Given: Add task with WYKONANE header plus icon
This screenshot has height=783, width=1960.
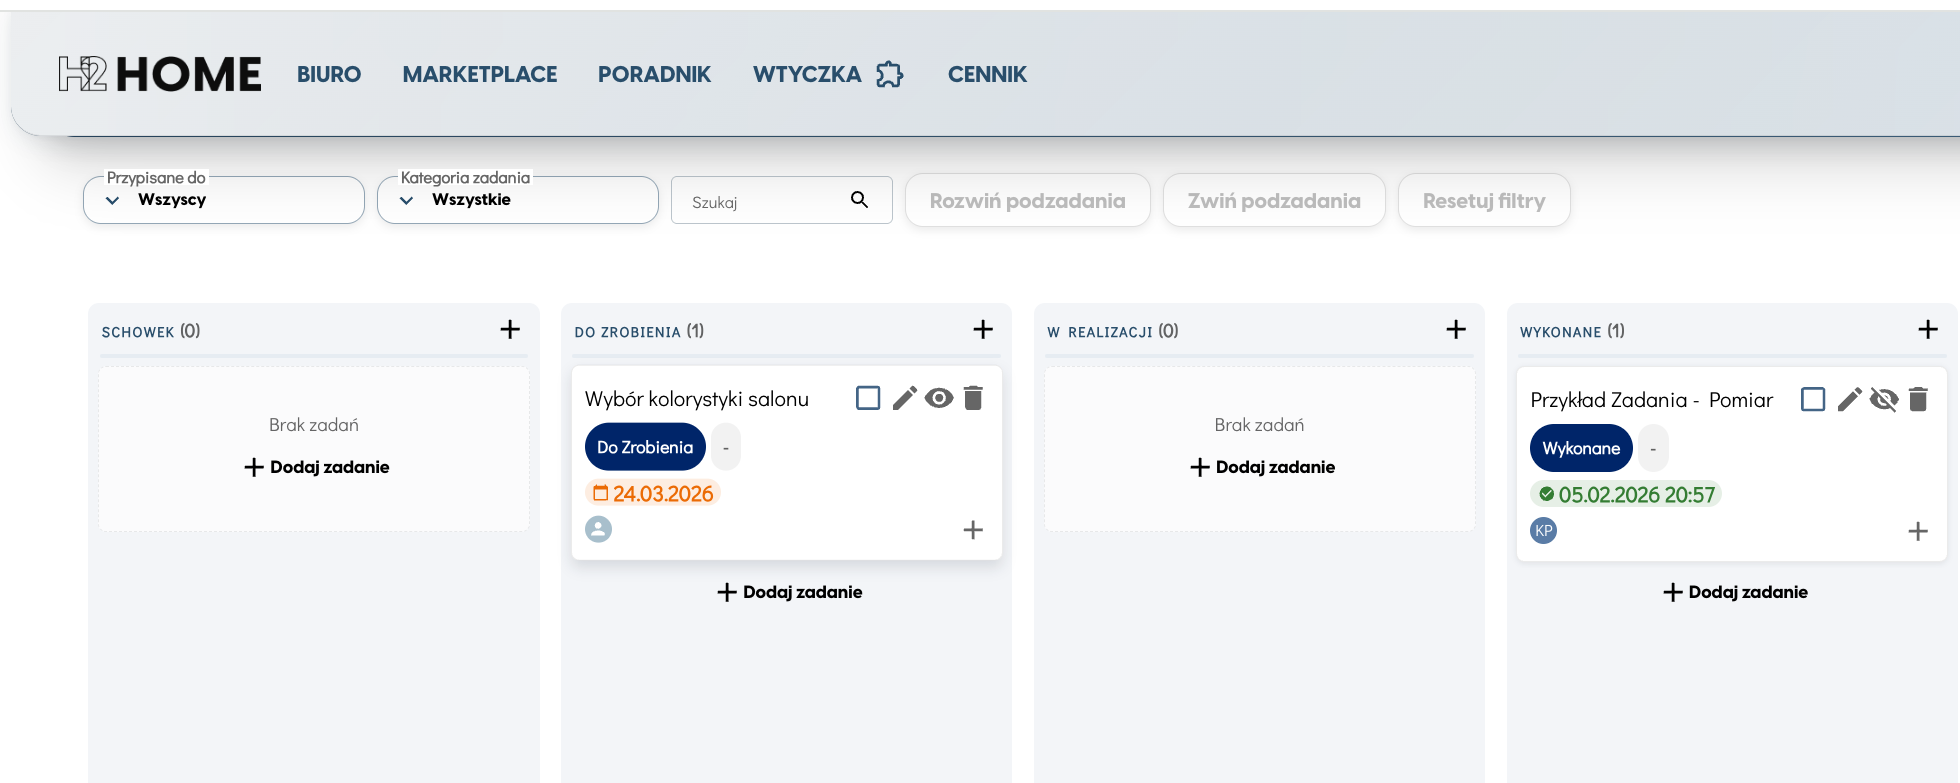Looking at the screenshot, I should tap(1928, 330).
